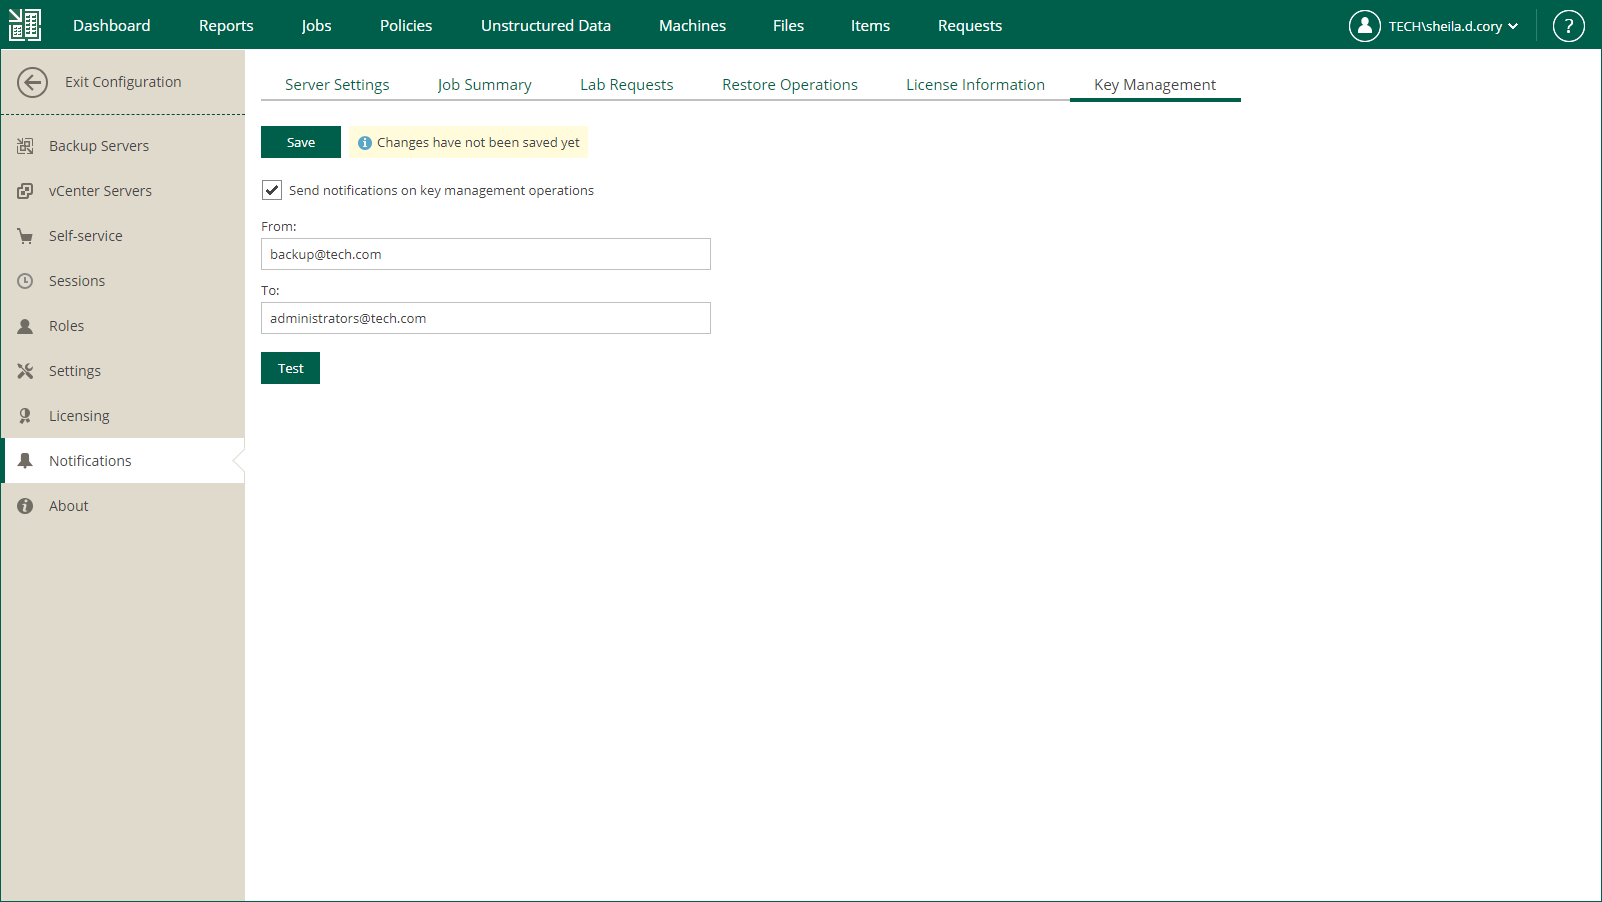Click the user avatar icon

pos(1364,26)
